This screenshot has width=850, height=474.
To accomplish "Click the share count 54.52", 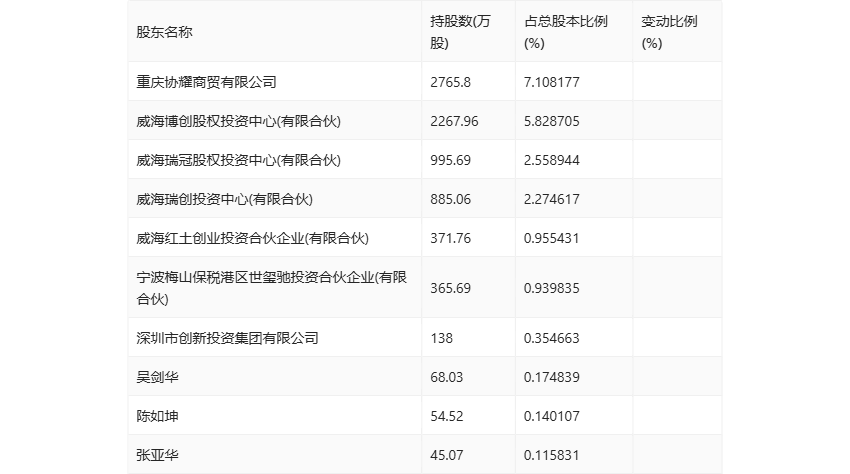I will 447,416.
